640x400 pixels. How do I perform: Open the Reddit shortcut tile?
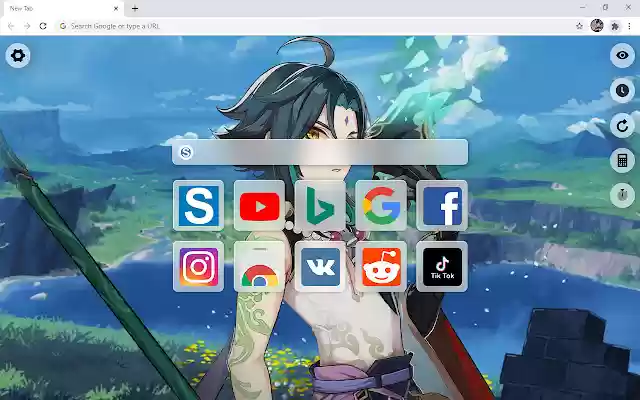coord(381,267)
